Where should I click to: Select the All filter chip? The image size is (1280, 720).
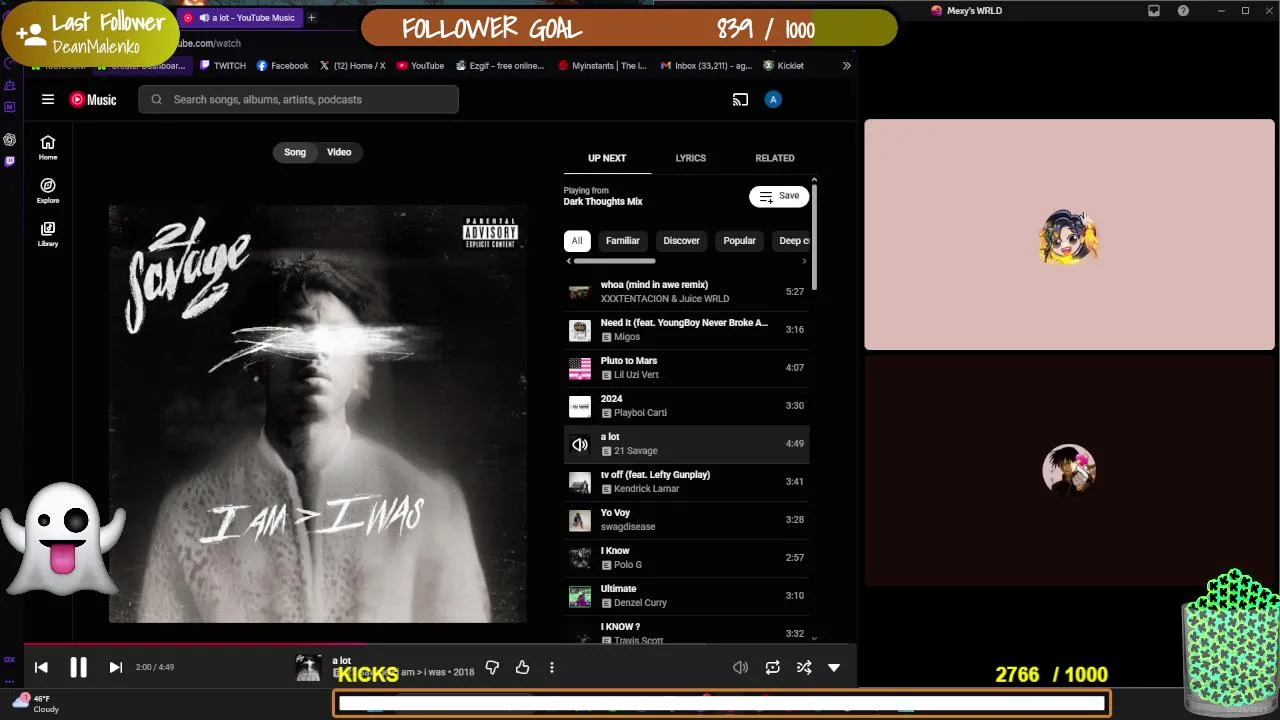point(577,240)
